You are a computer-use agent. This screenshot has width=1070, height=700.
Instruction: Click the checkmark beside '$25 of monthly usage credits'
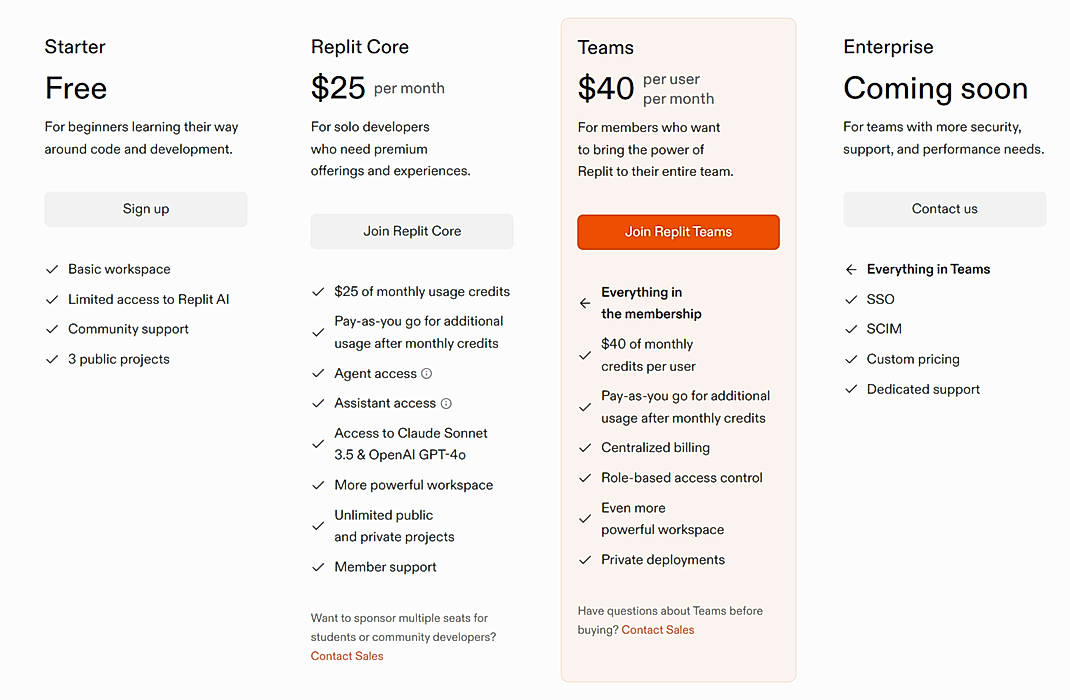318,291
